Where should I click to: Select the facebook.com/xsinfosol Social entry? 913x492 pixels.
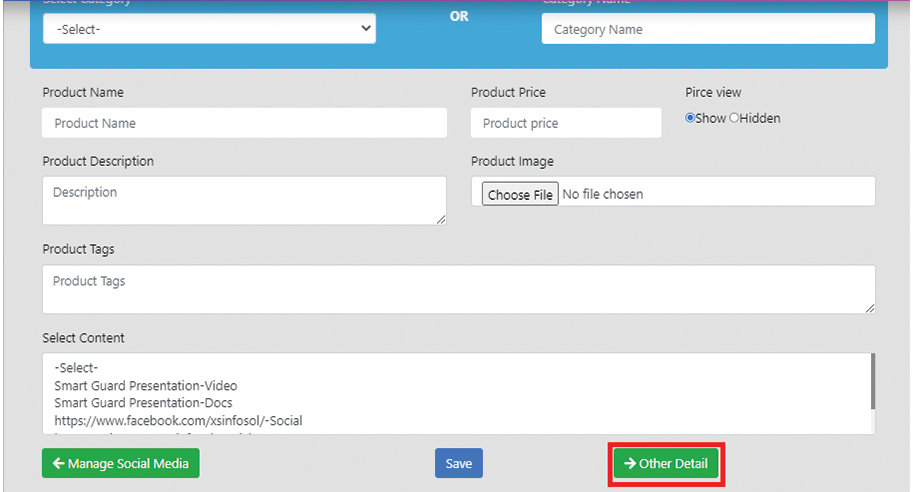[x=178, y=420]
